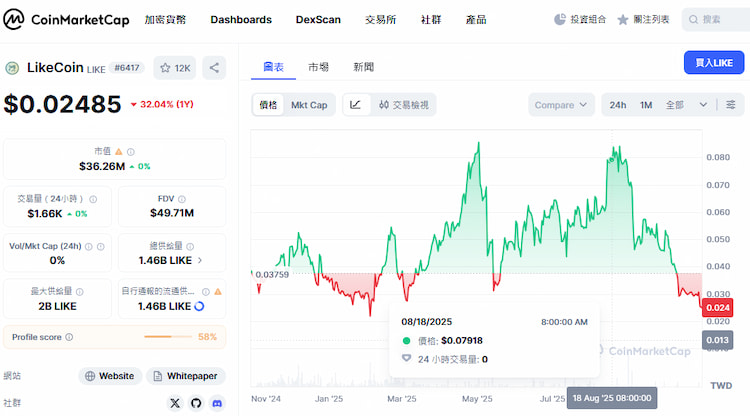Image resolution: width=750 pixels, height=416 pixels.
Task: Open the community menu
Action: click(x=431, y=20)
